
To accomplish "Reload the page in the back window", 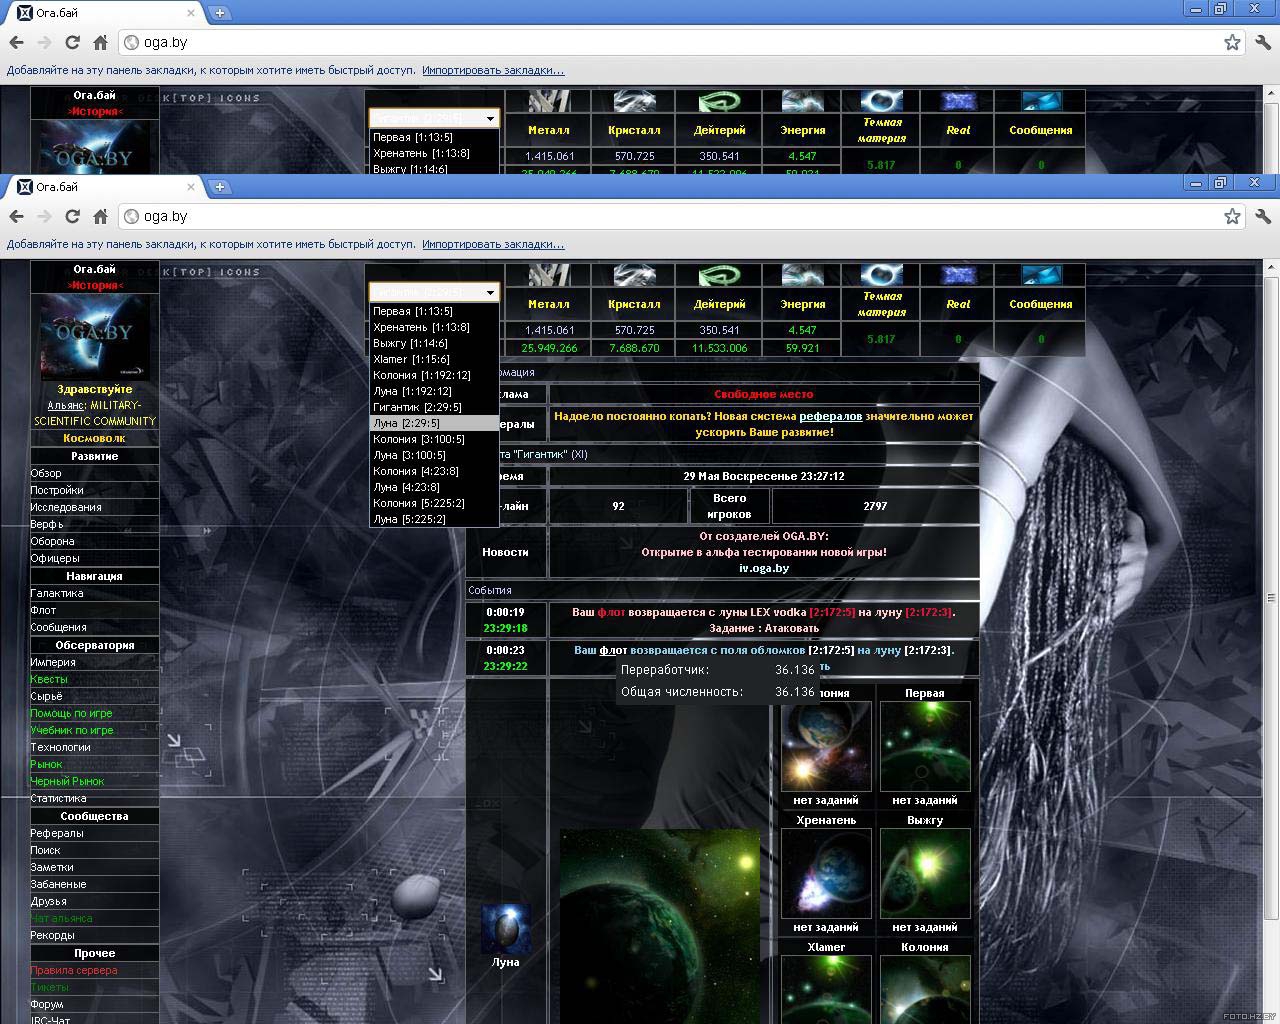I will tap(72, 42).
